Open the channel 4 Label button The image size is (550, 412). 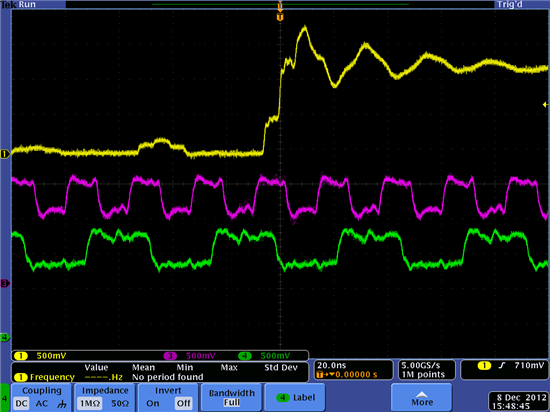pyautogui.click(x=295, y=397)
